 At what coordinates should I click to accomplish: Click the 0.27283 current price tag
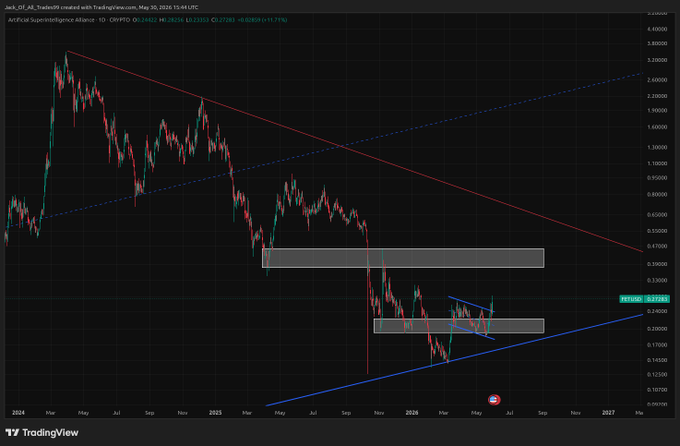point(657,299)
